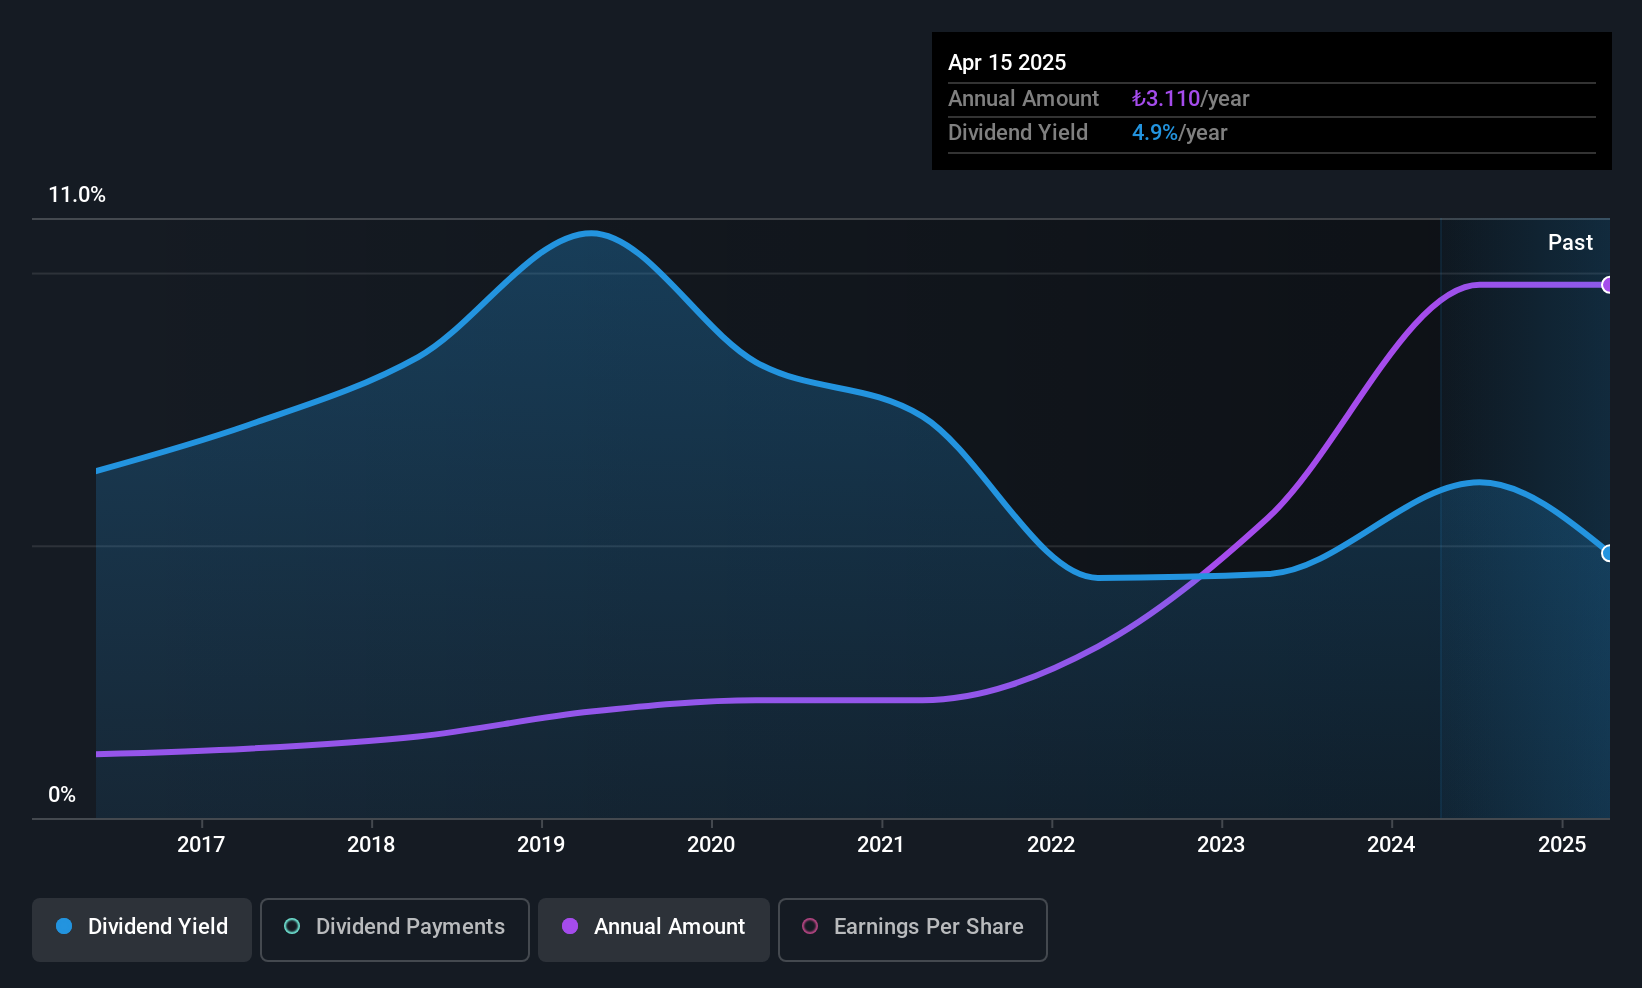
Task: Click the purple Annual Amount legend dot
Action: pos(570,926)
